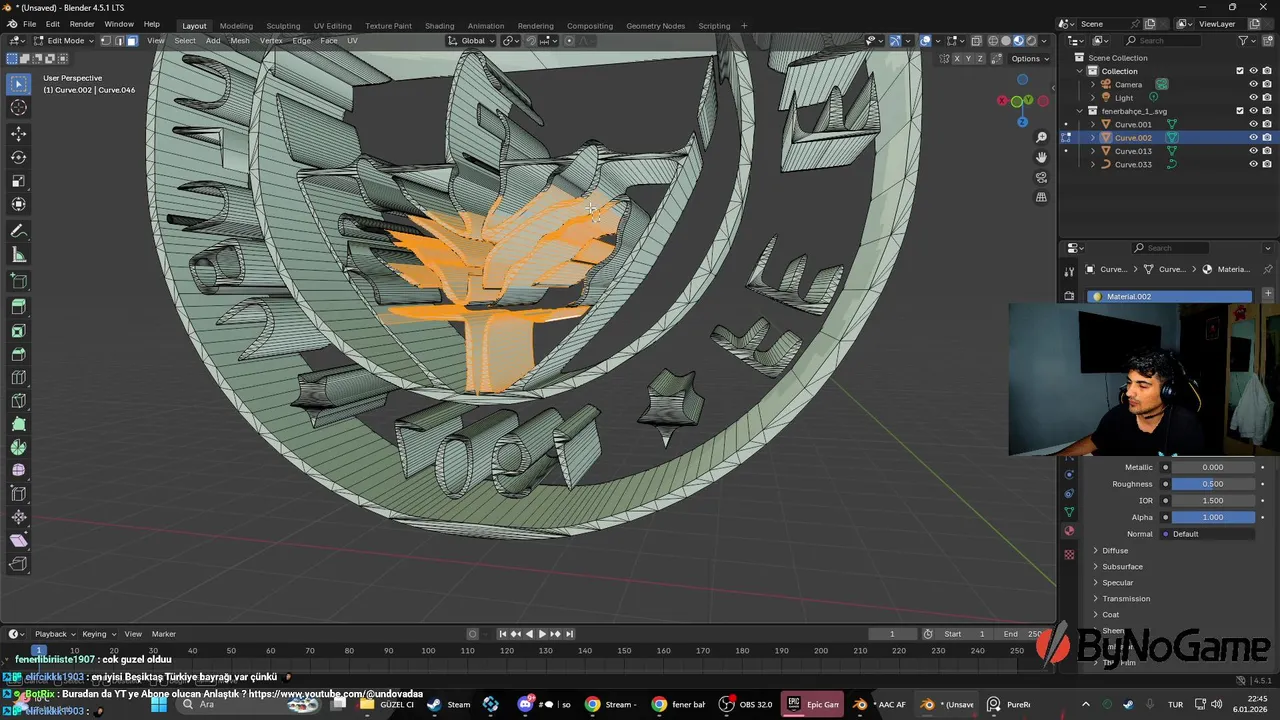Switch to rendered viewport shading
1280x720 pixels.
tap(1031, 41)
